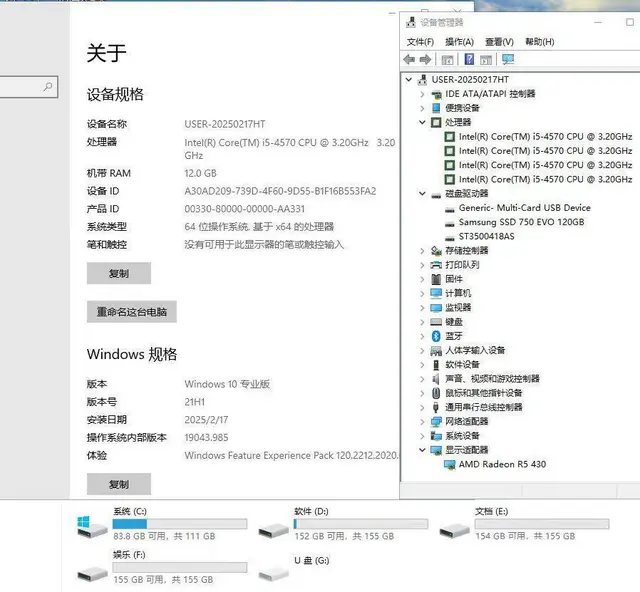Click the scan for hardware changes monitor icon
The image size is (640, 592).
coord(508,60)
